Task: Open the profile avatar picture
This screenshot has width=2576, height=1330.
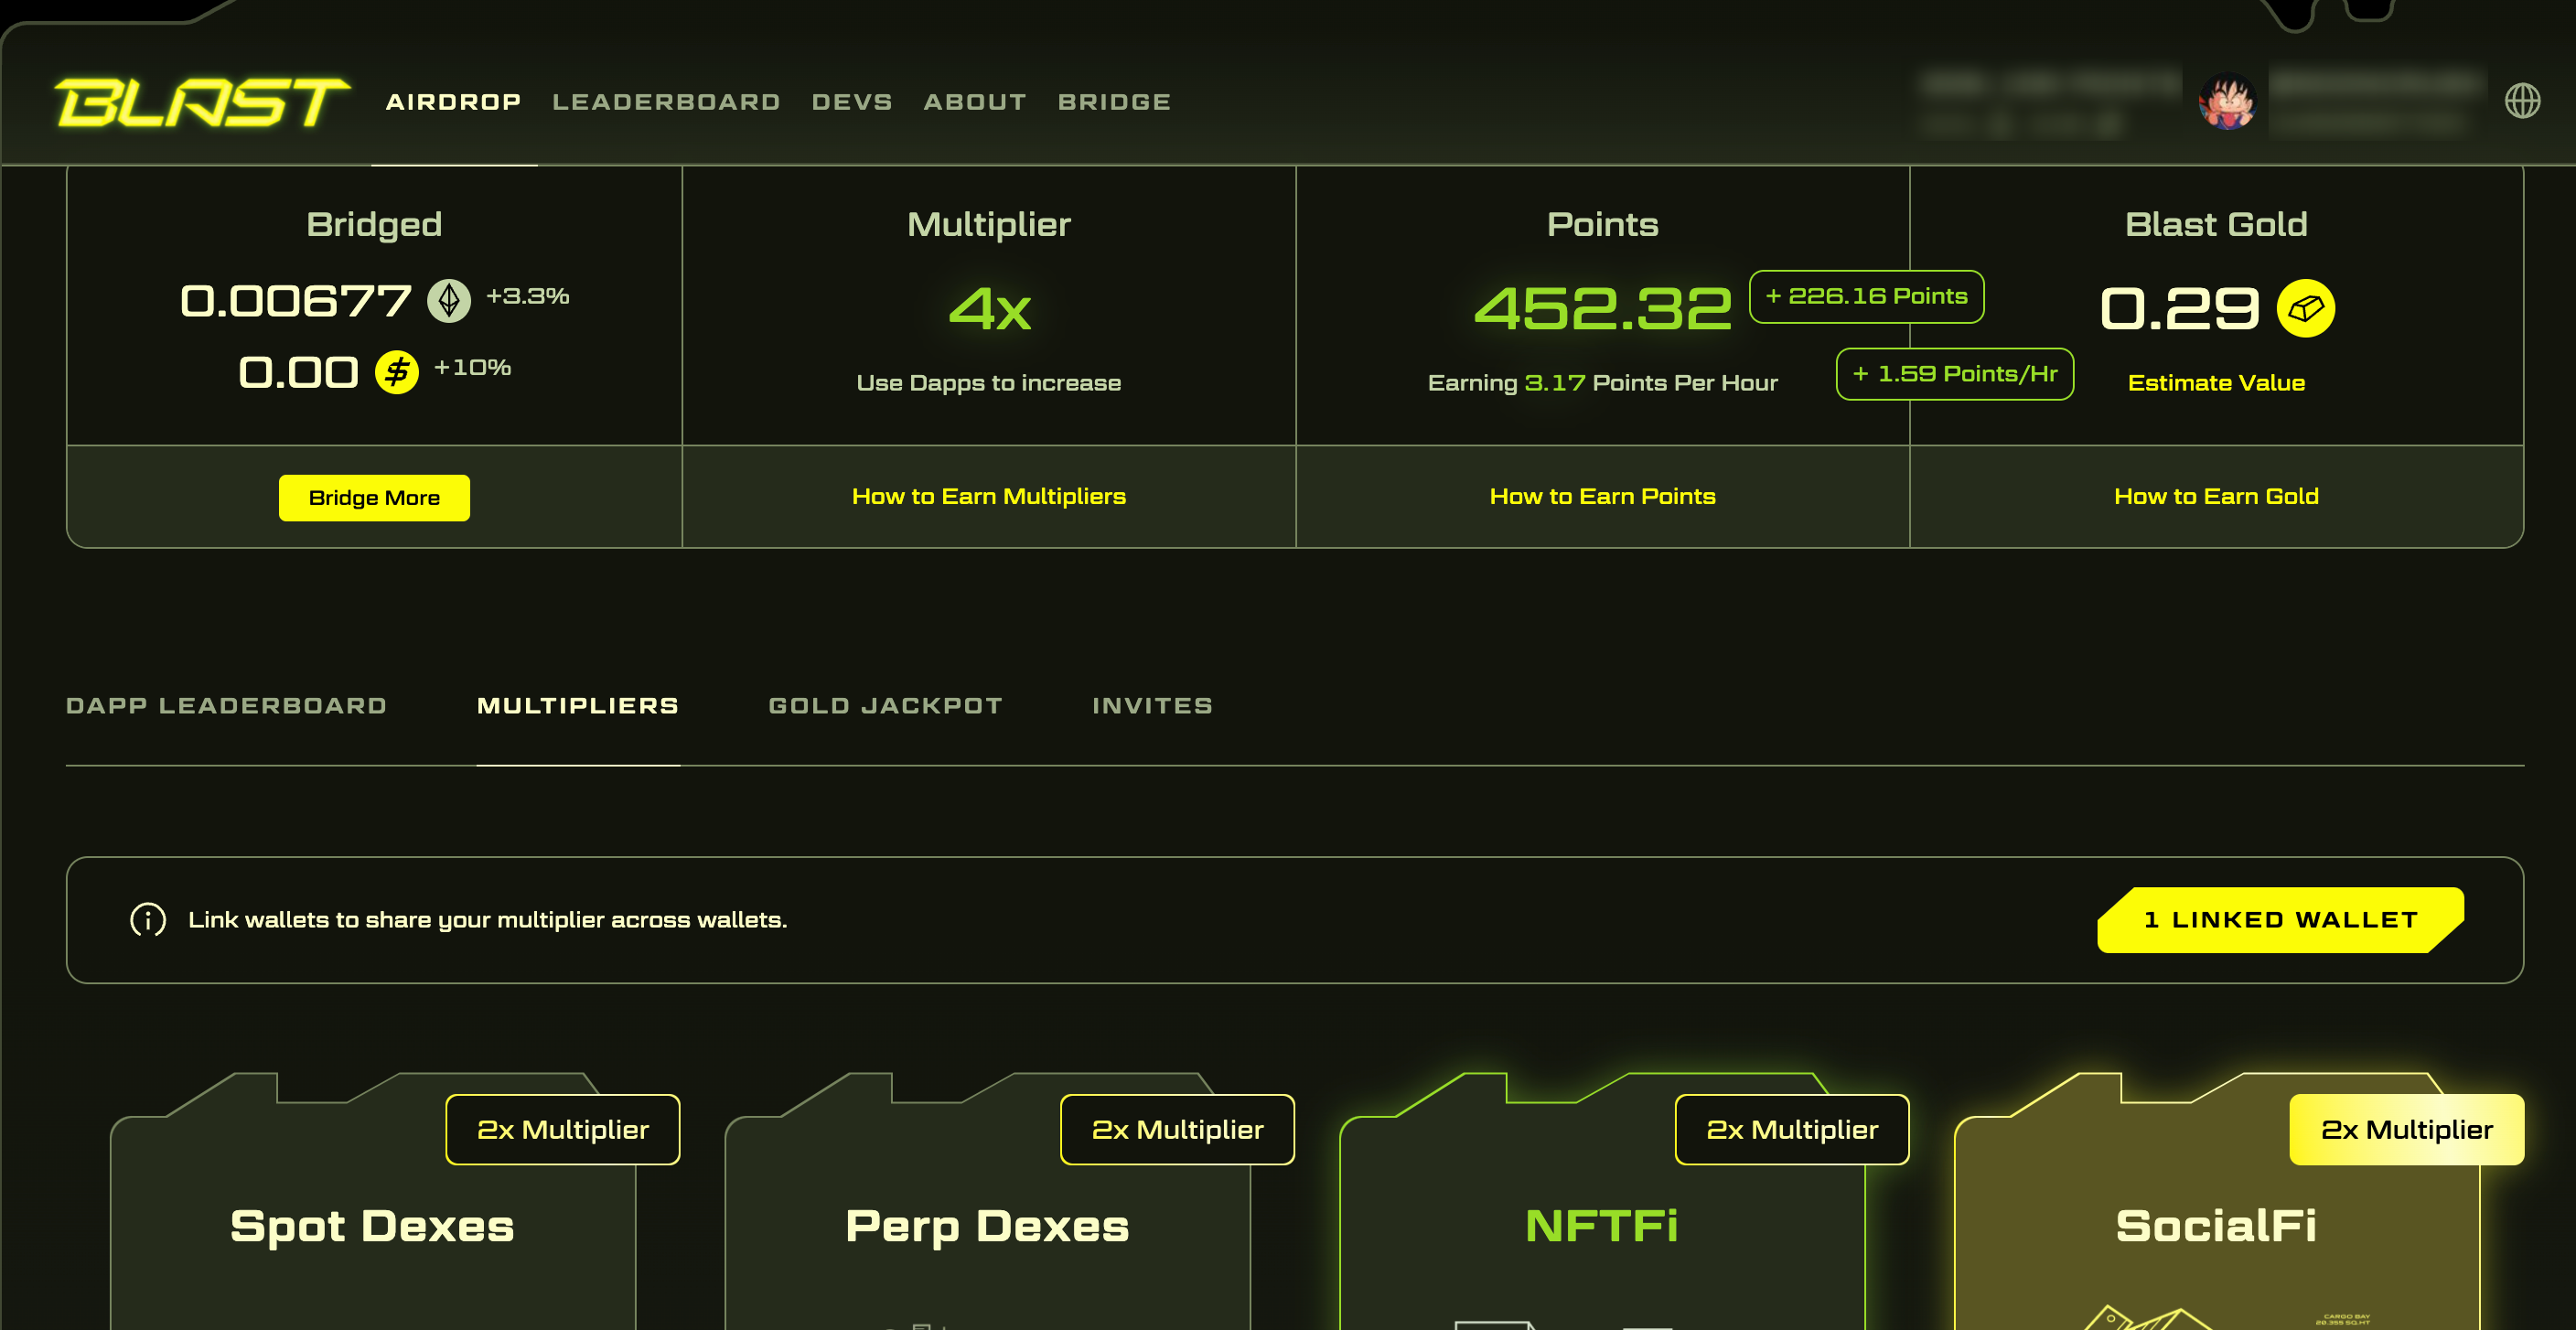Action: click(2227, 101)
